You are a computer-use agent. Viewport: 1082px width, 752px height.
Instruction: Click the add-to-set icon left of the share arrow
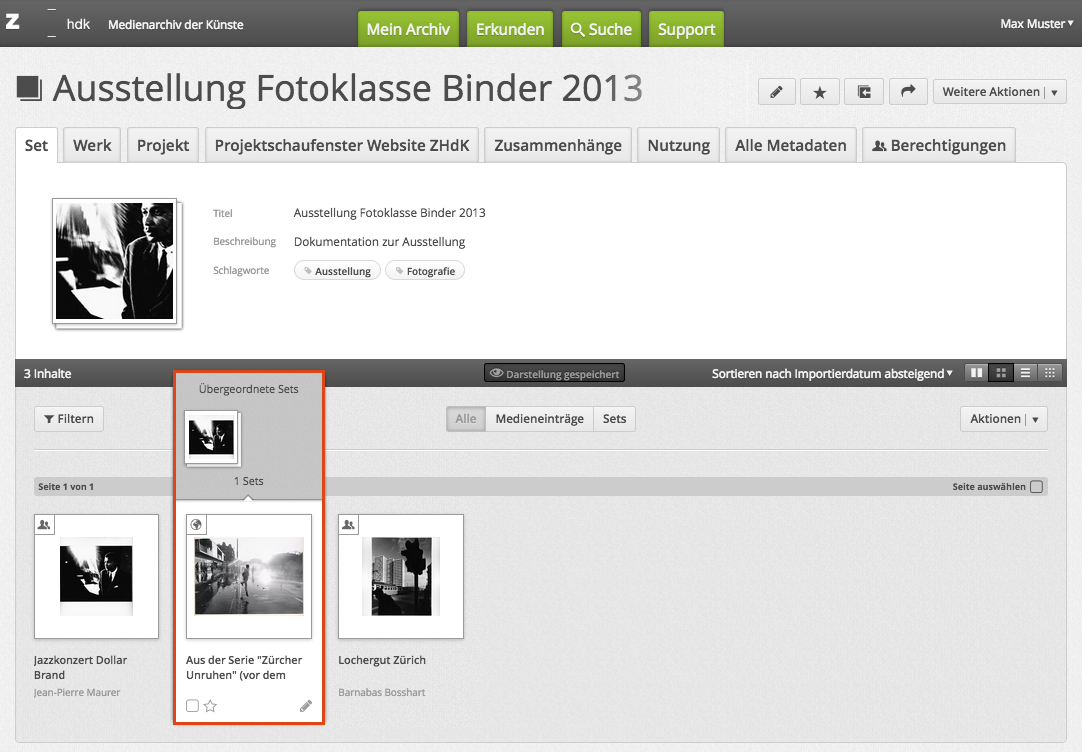[x=864, y=92]
